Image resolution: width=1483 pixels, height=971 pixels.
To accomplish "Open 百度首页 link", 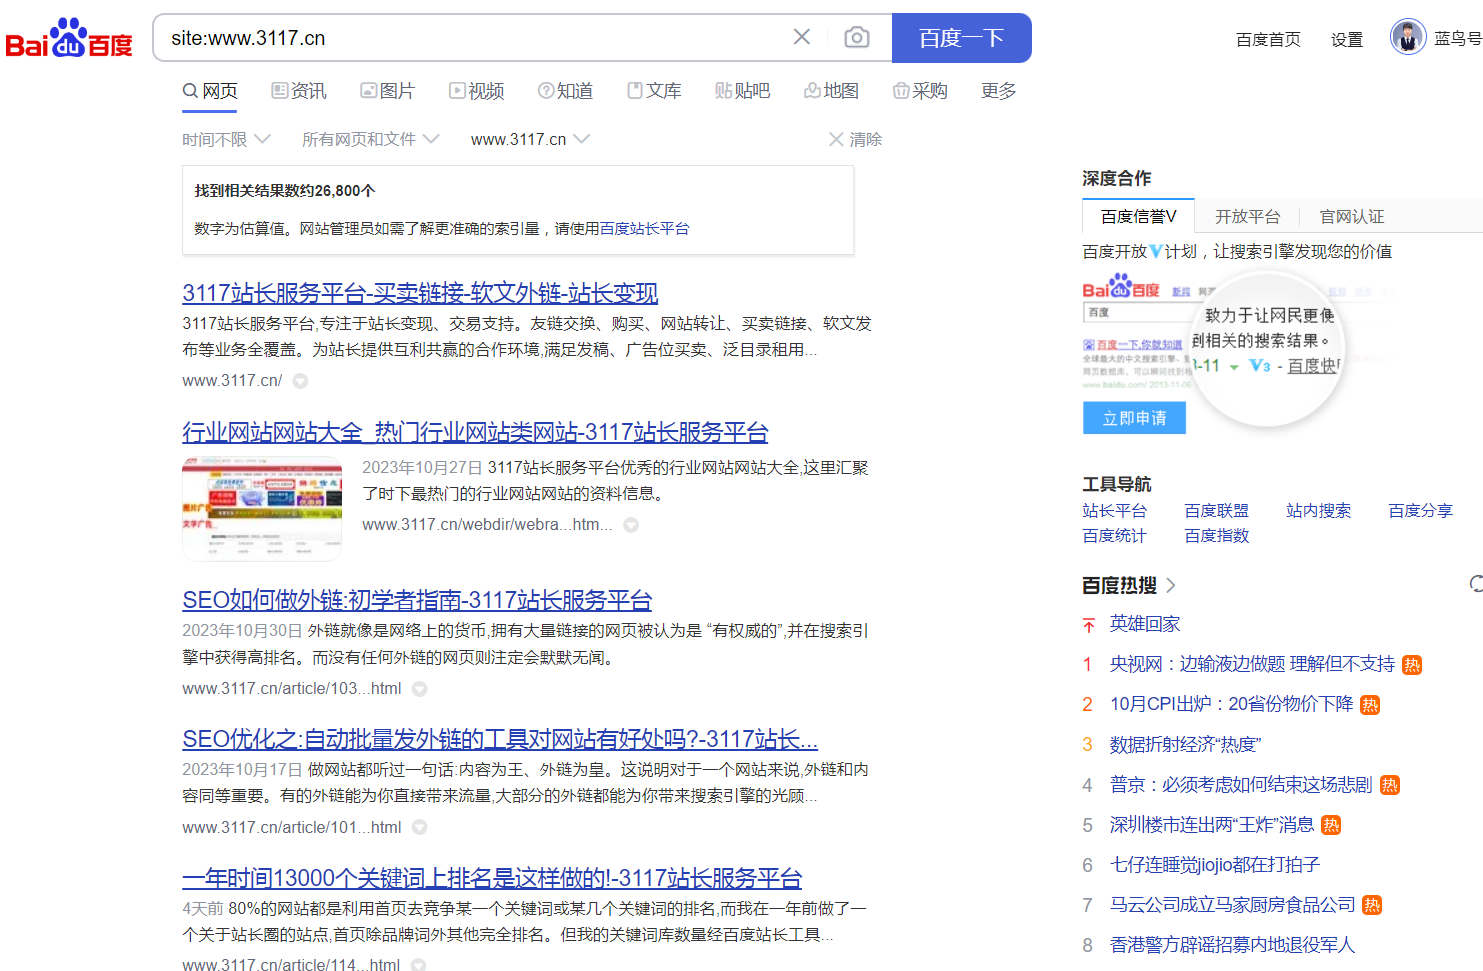I will click(x=1268, y=39).
